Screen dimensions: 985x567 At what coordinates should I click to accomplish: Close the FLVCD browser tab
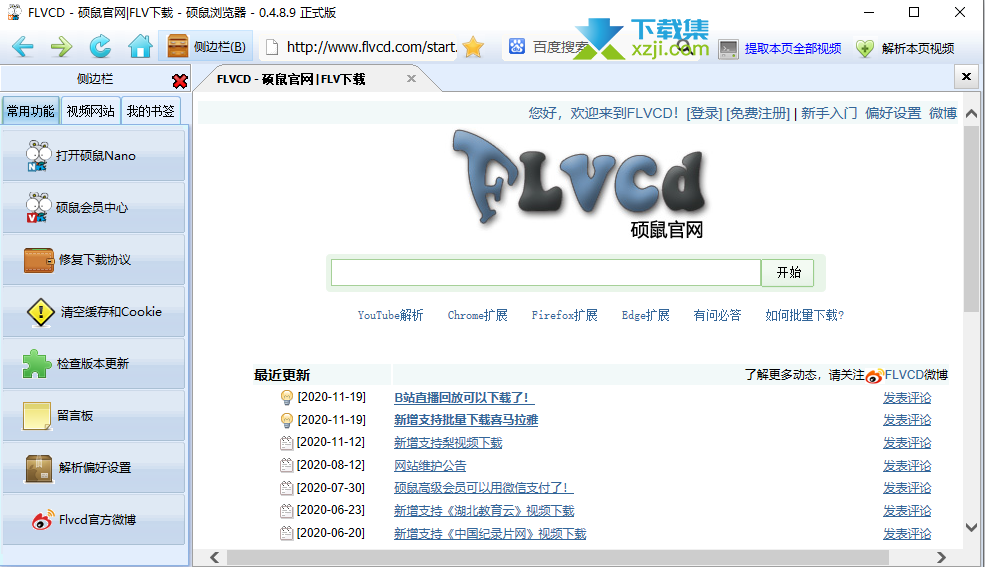[411, 78]
